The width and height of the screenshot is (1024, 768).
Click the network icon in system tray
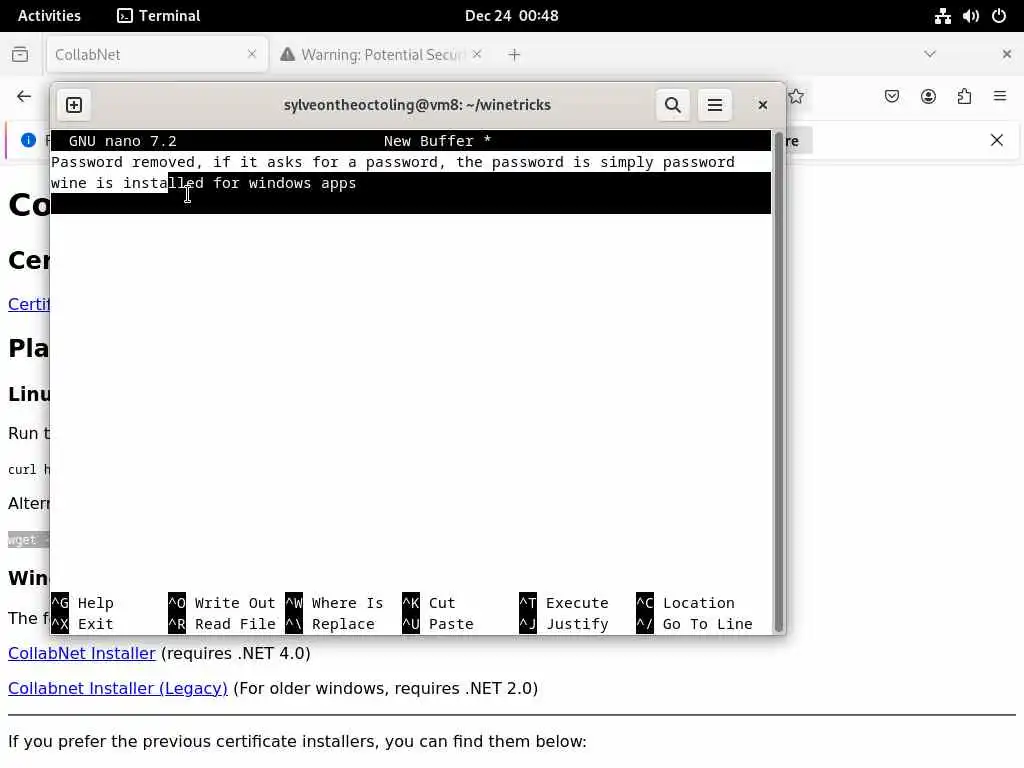[x=942, y=16]
